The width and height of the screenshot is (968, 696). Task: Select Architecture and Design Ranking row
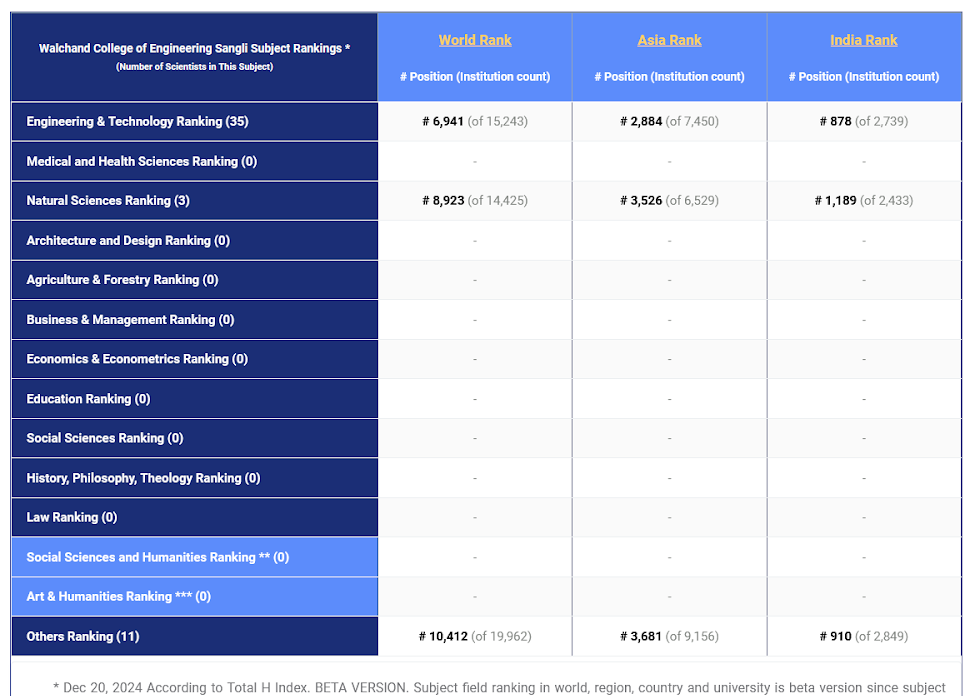point(128,240)
